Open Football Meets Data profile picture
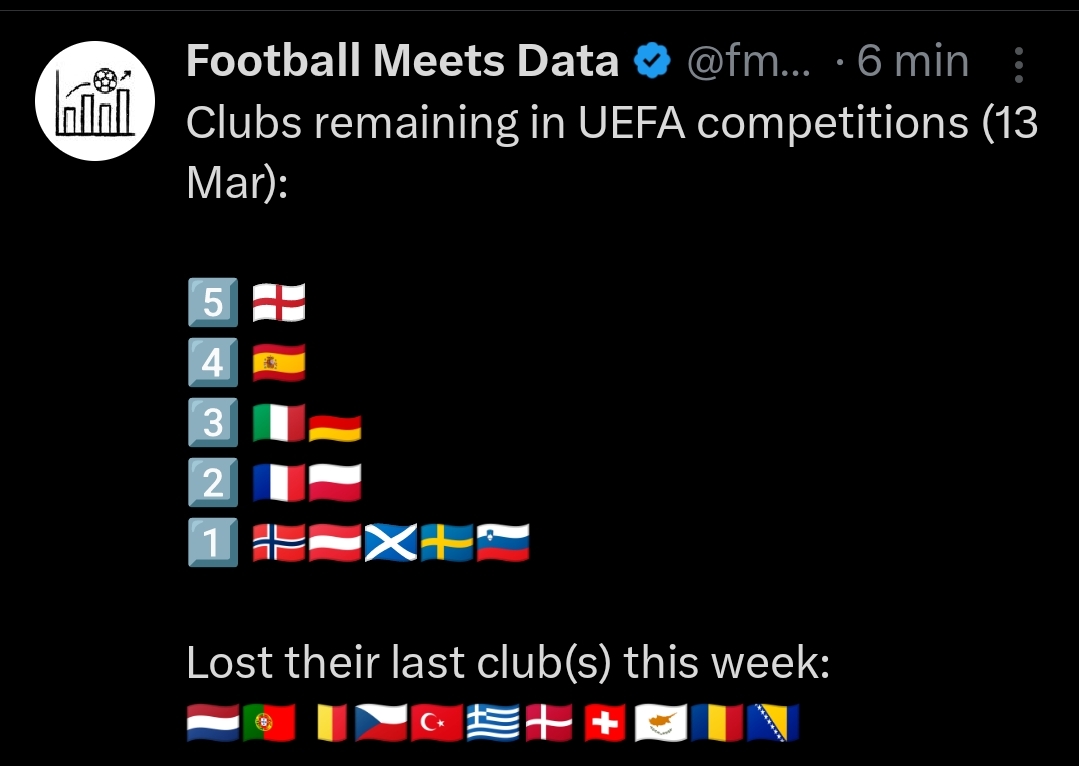The image size is (1079, 766). 95,101
